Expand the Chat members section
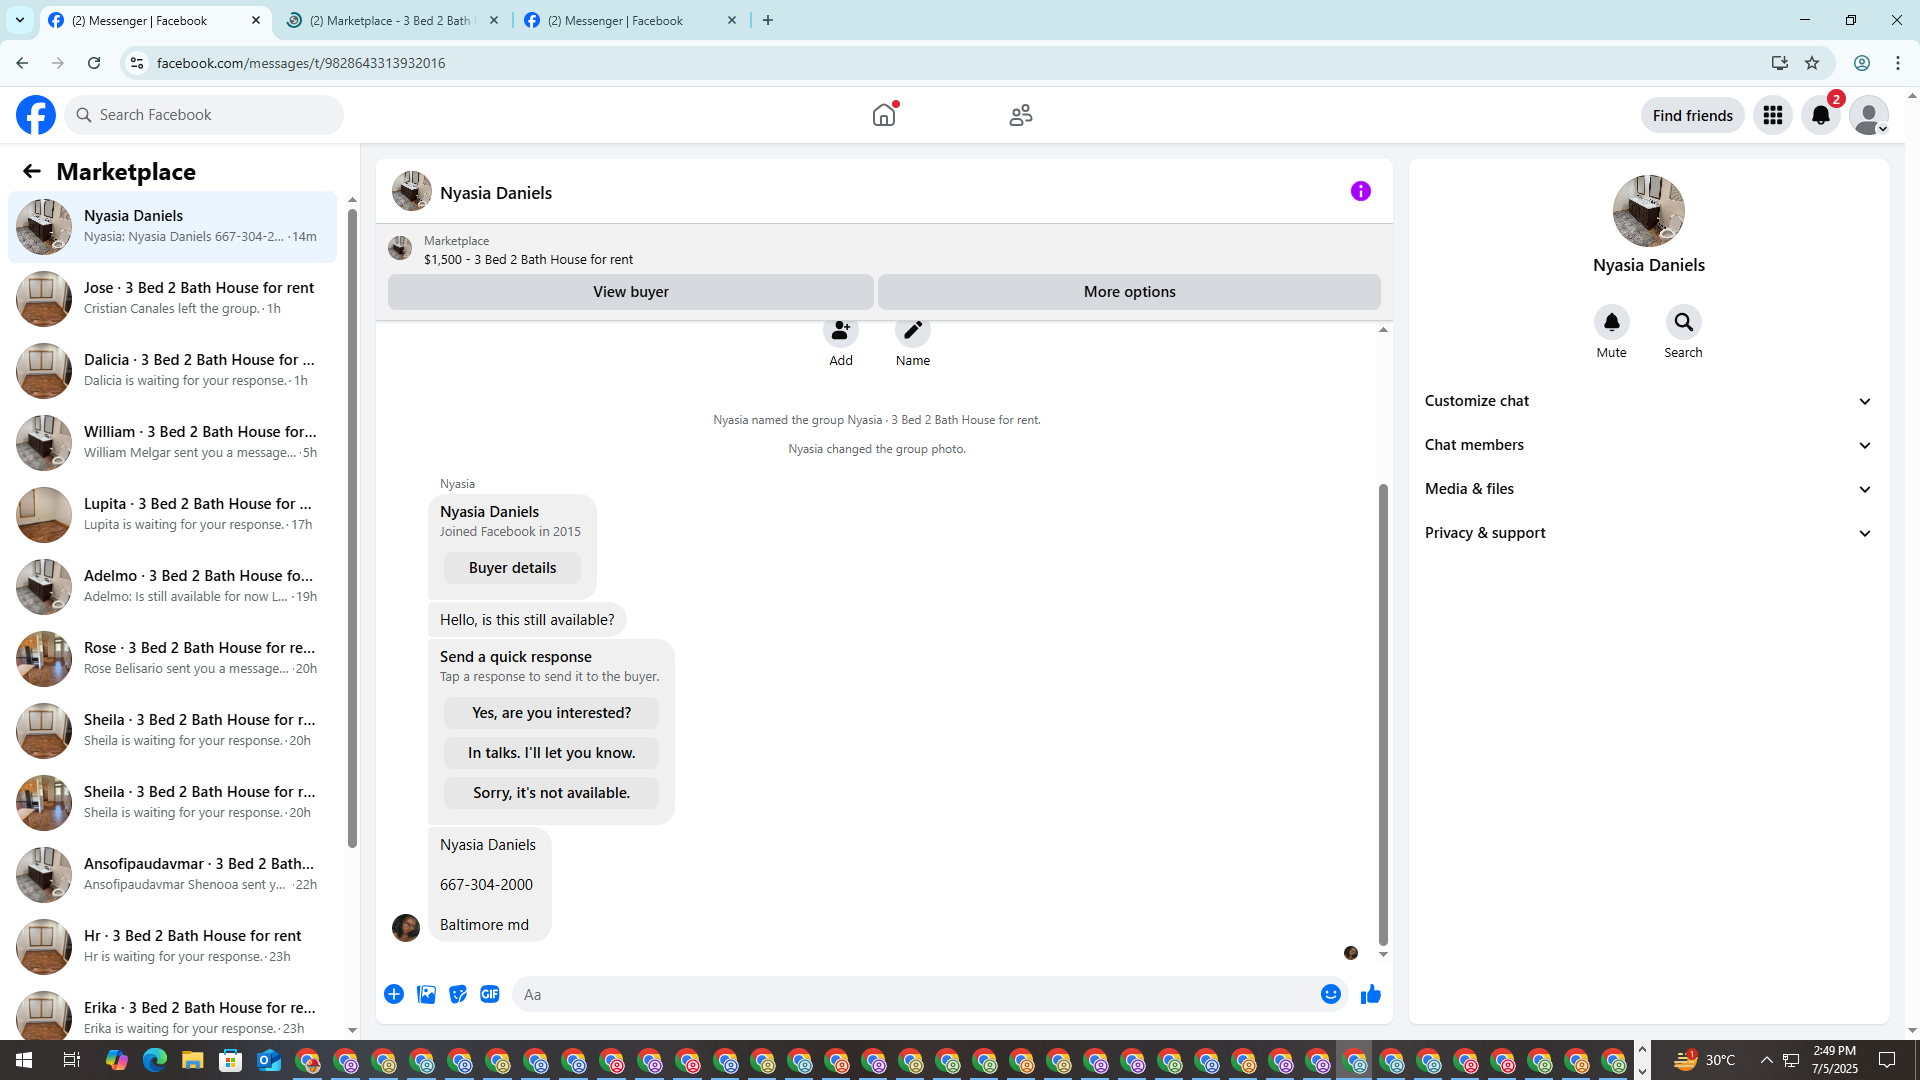This screenshot has width=1920, height=1080. pos(1648,445)
